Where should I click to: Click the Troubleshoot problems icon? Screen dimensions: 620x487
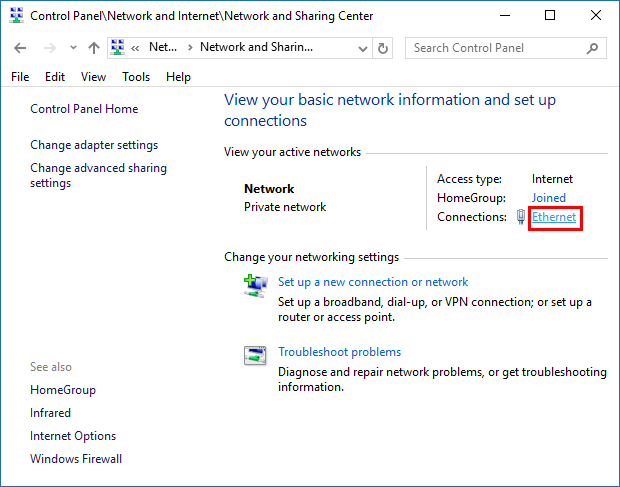[255, 355]
